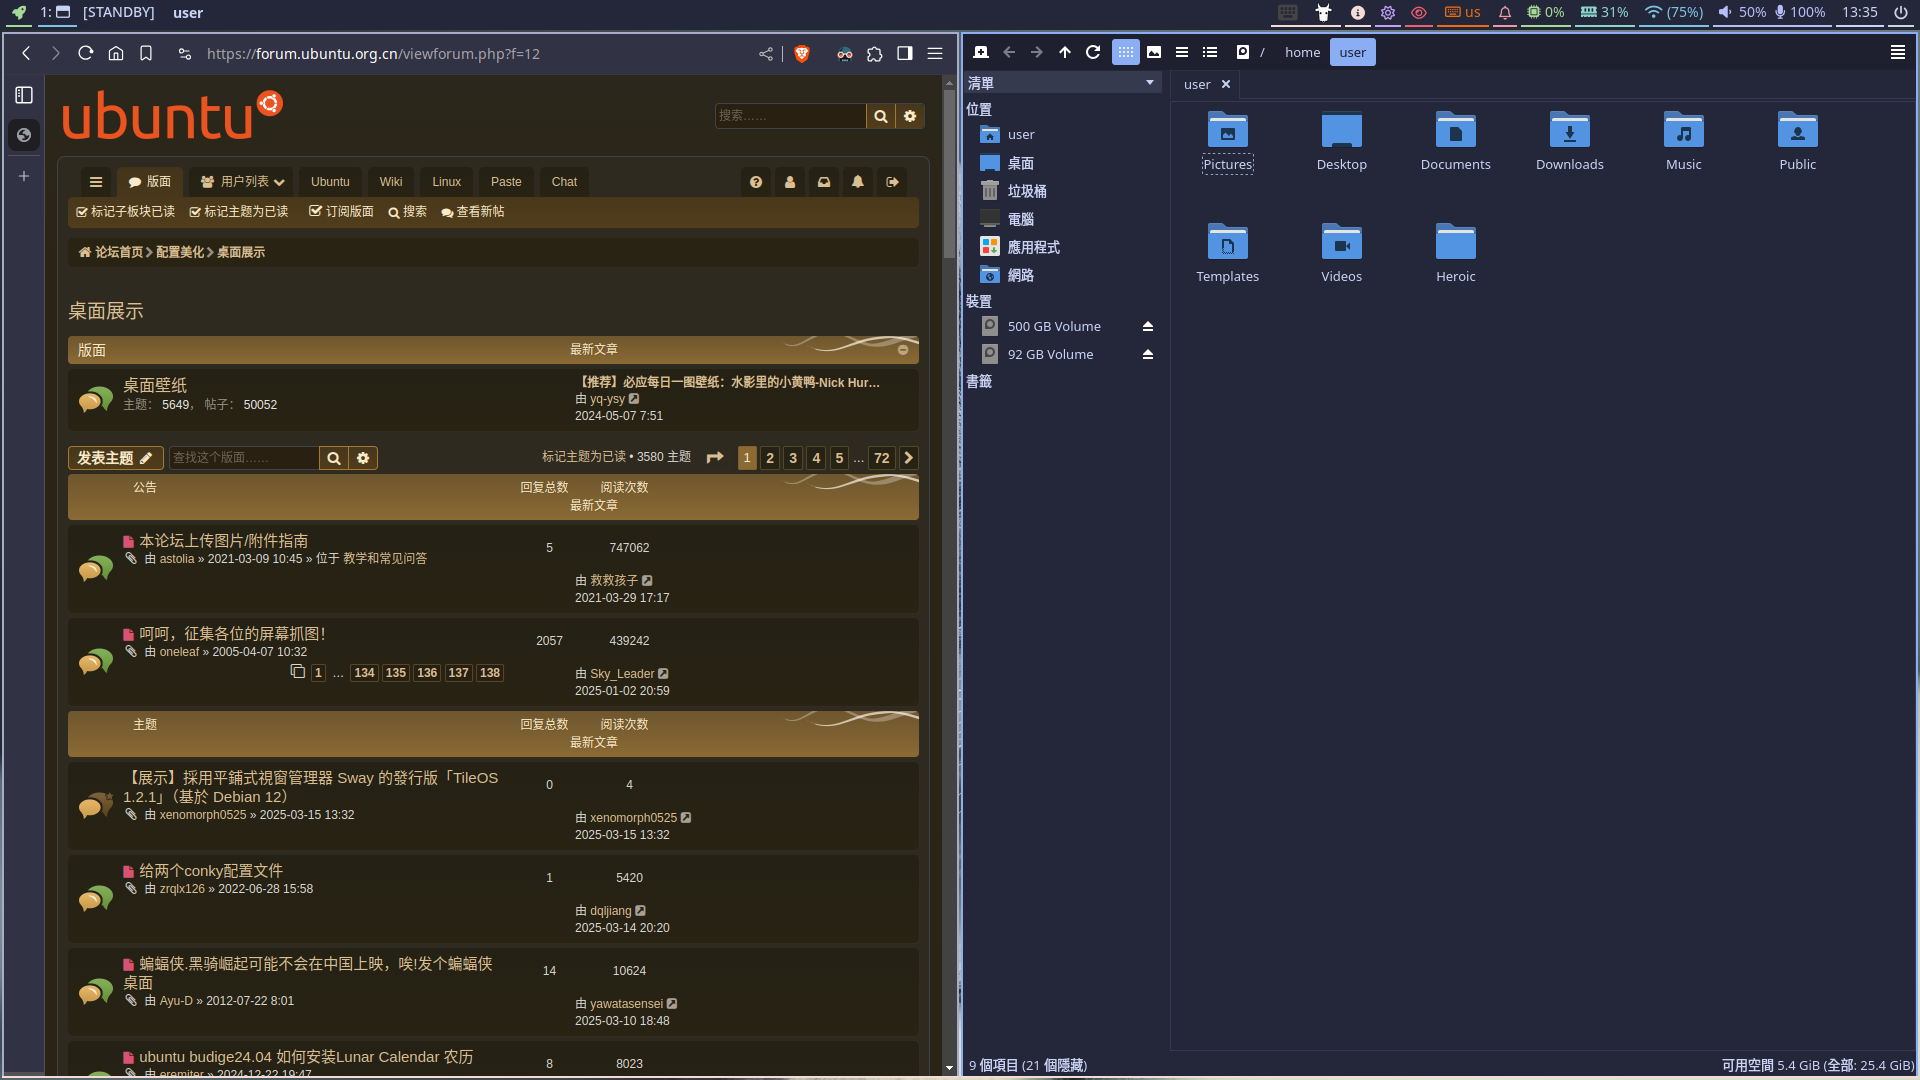
Task: Click the forum logout icon
Action: click(x=892, y=182)
